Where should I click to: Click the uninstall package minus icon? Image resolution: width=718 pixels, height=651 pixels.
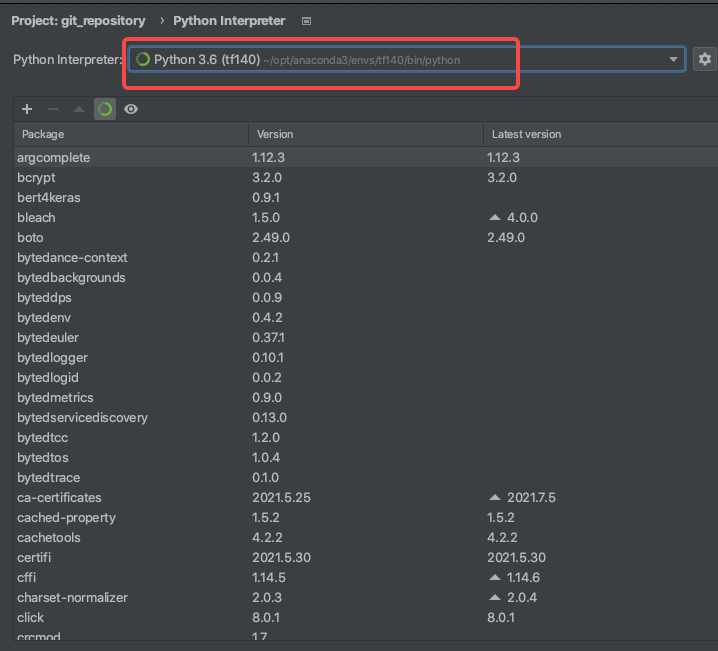coord(53,109)
